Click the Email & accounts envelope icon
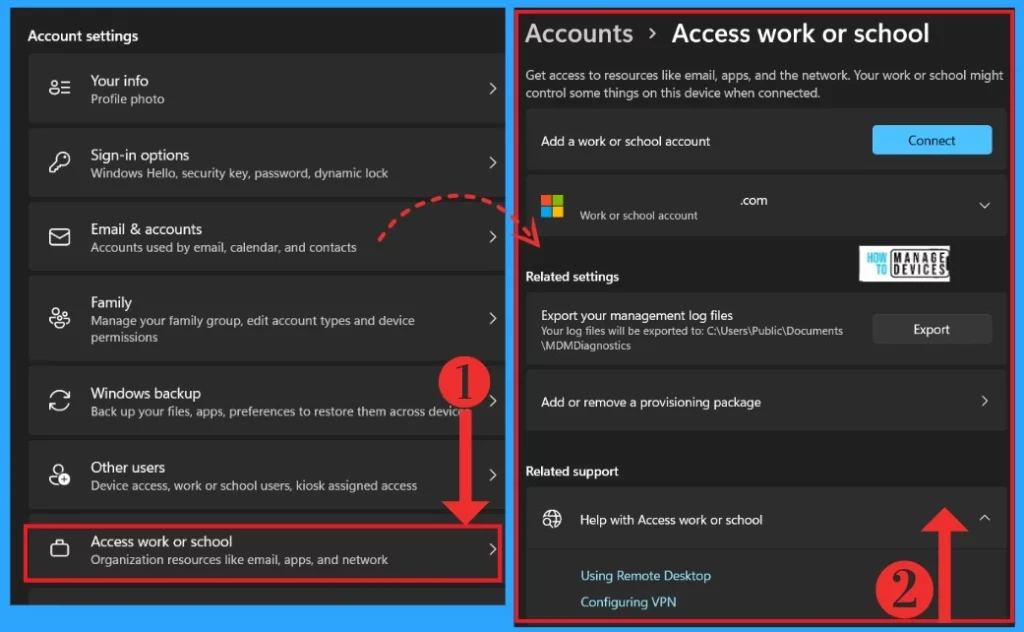The image size is (1024, 632). (x=59, y=236)
